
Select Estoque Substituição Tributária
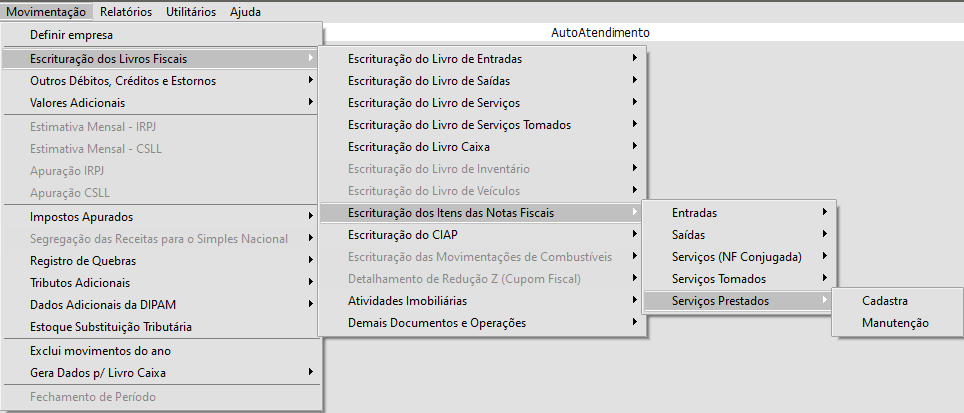[x=111, y=327]
